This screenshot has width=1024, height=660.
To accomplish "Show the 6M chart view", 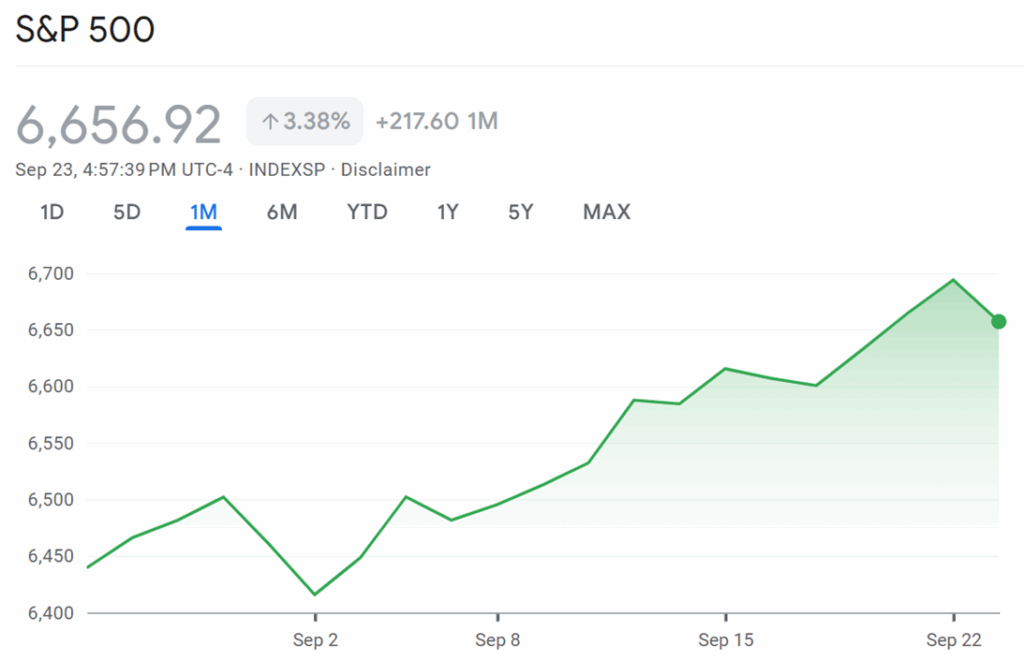I will (282, 212).
